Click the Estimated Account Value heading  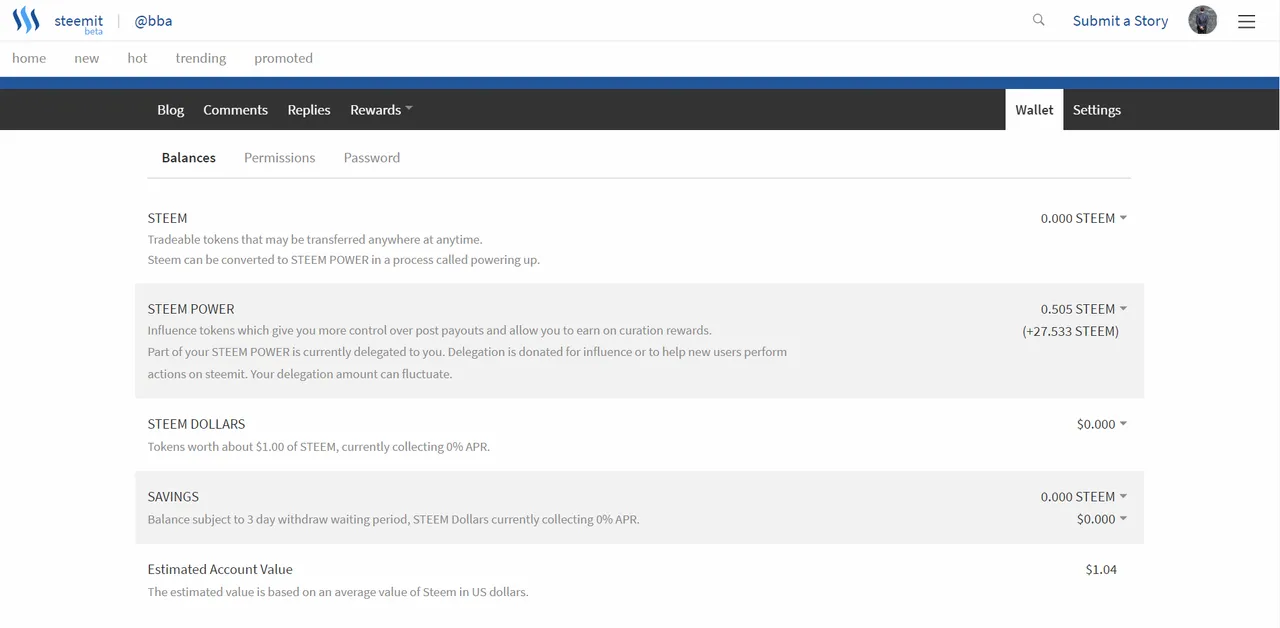pyautogui.click(x=220, y=569)
